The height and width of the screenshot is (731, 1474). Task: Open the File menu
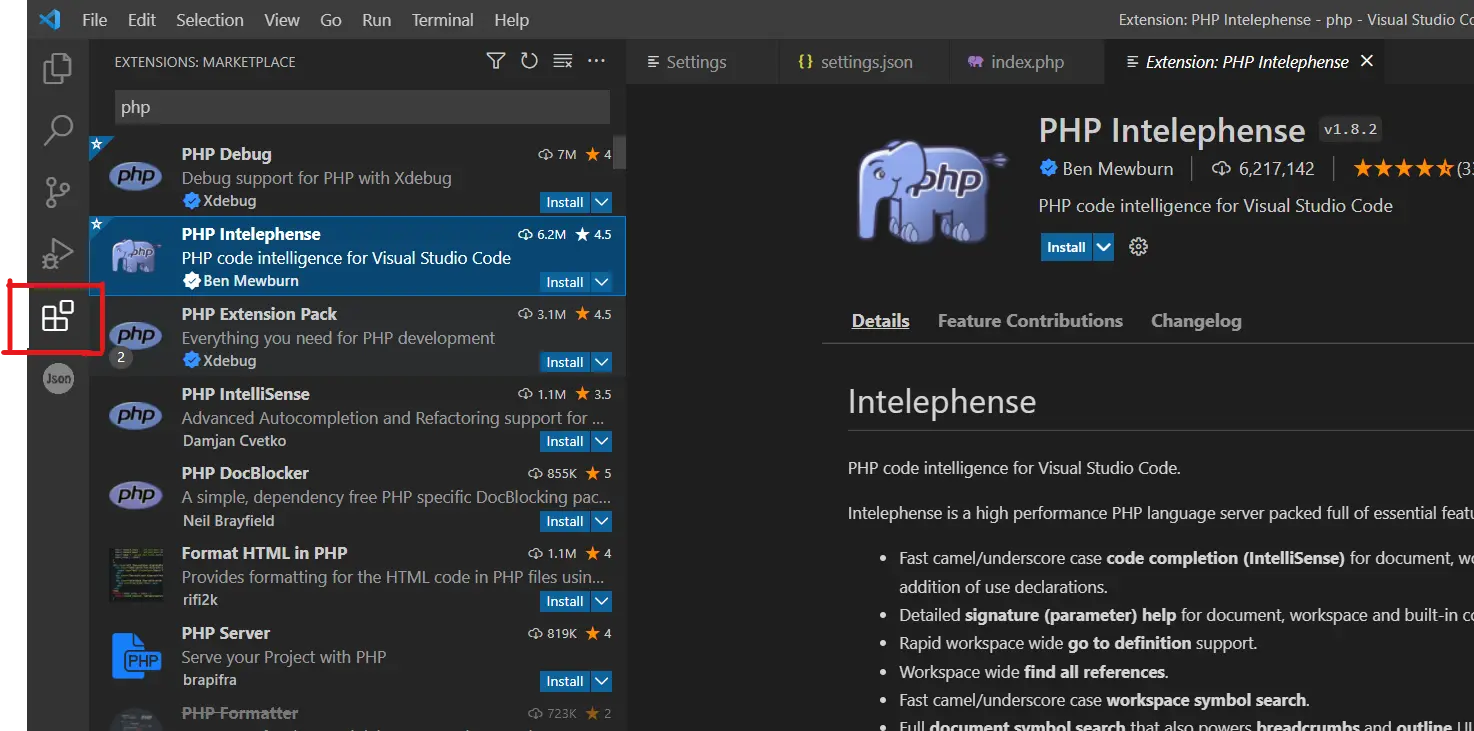click(95, 20)
